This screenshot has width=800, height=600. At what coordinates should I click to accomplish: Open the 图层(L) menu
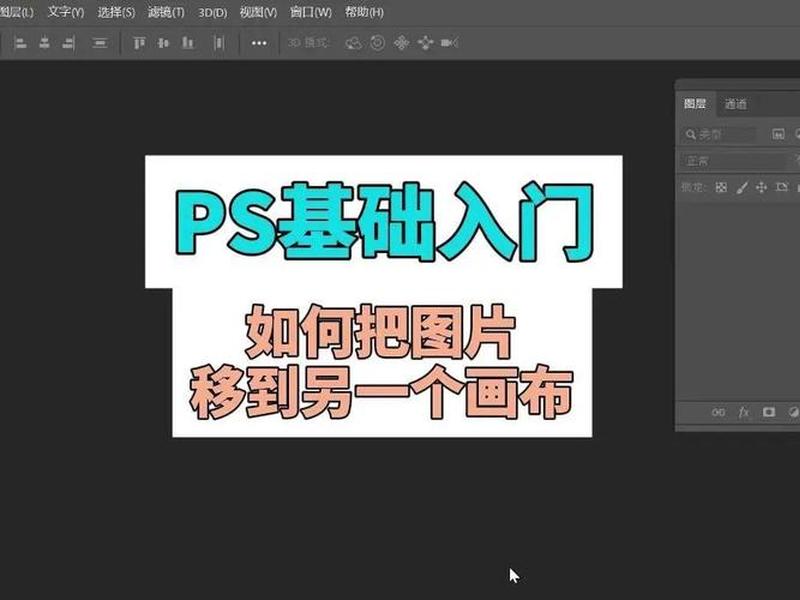tap(15, 12)
